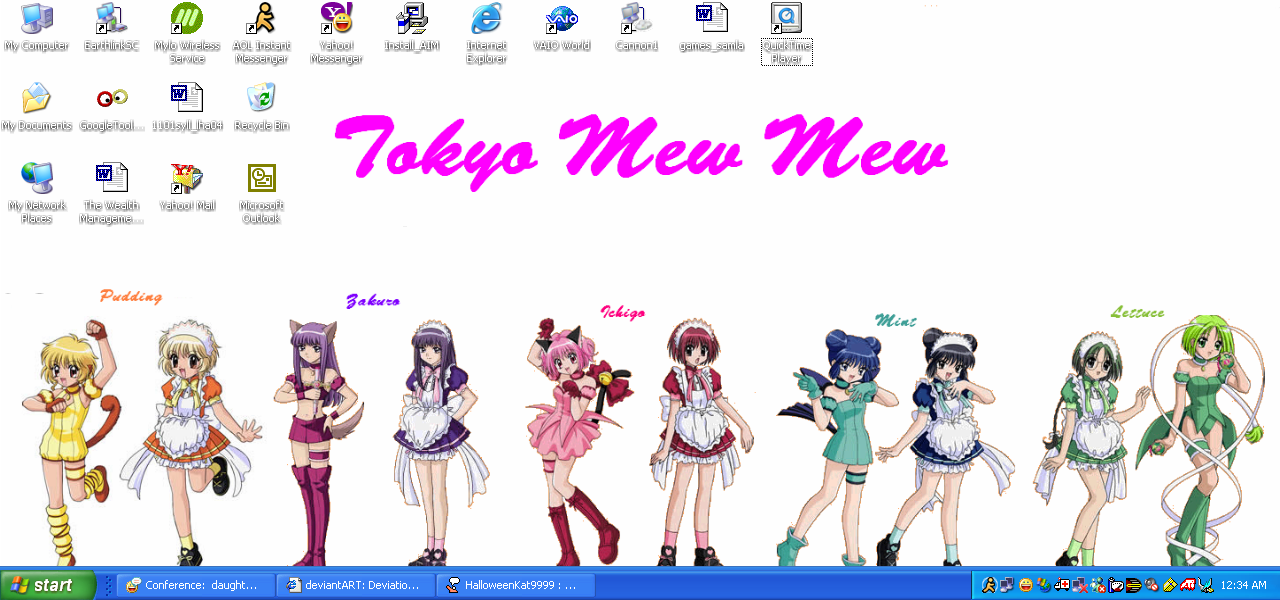Switch to the HalloweenKat9999 chat taskbar window
1280x600 pixels.
coord(517,585)
